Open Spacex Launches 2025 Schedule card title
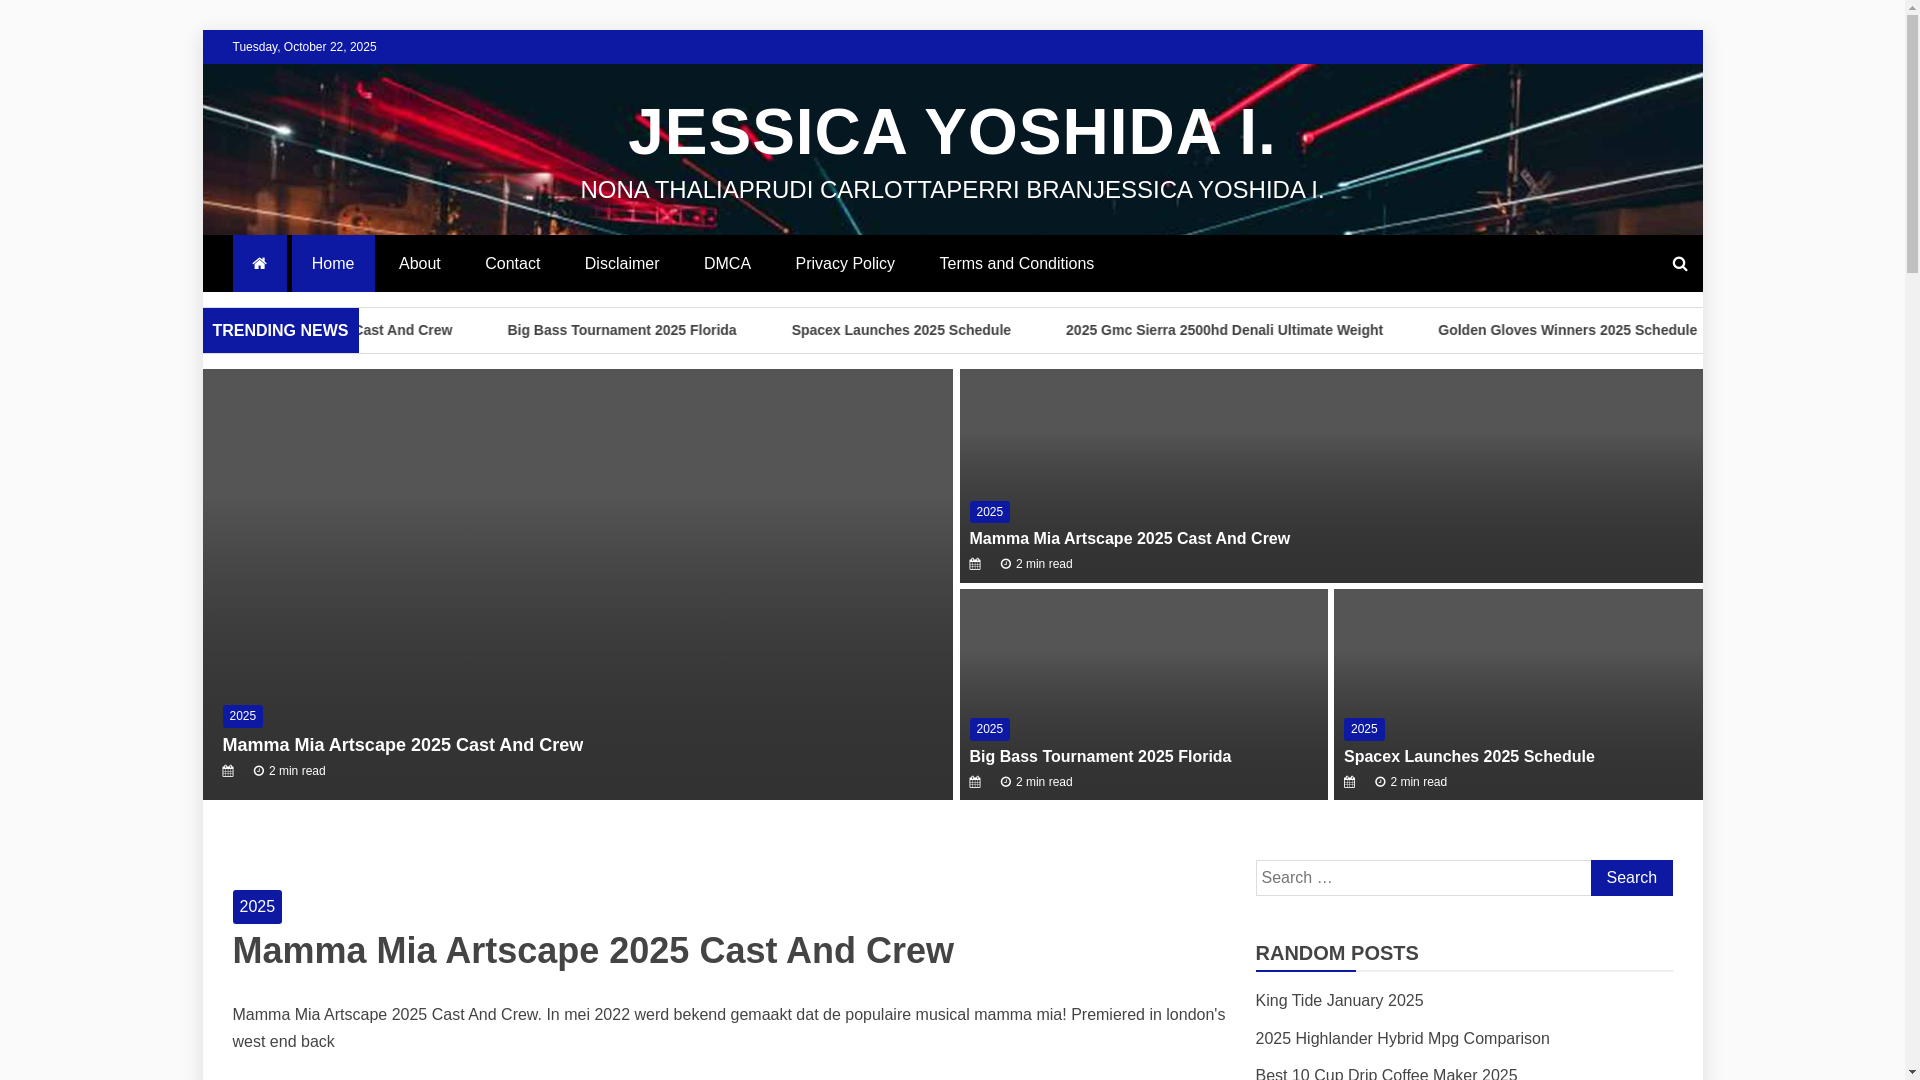The width and height of the screenshot is (1920, 1080). [1469, 757]
